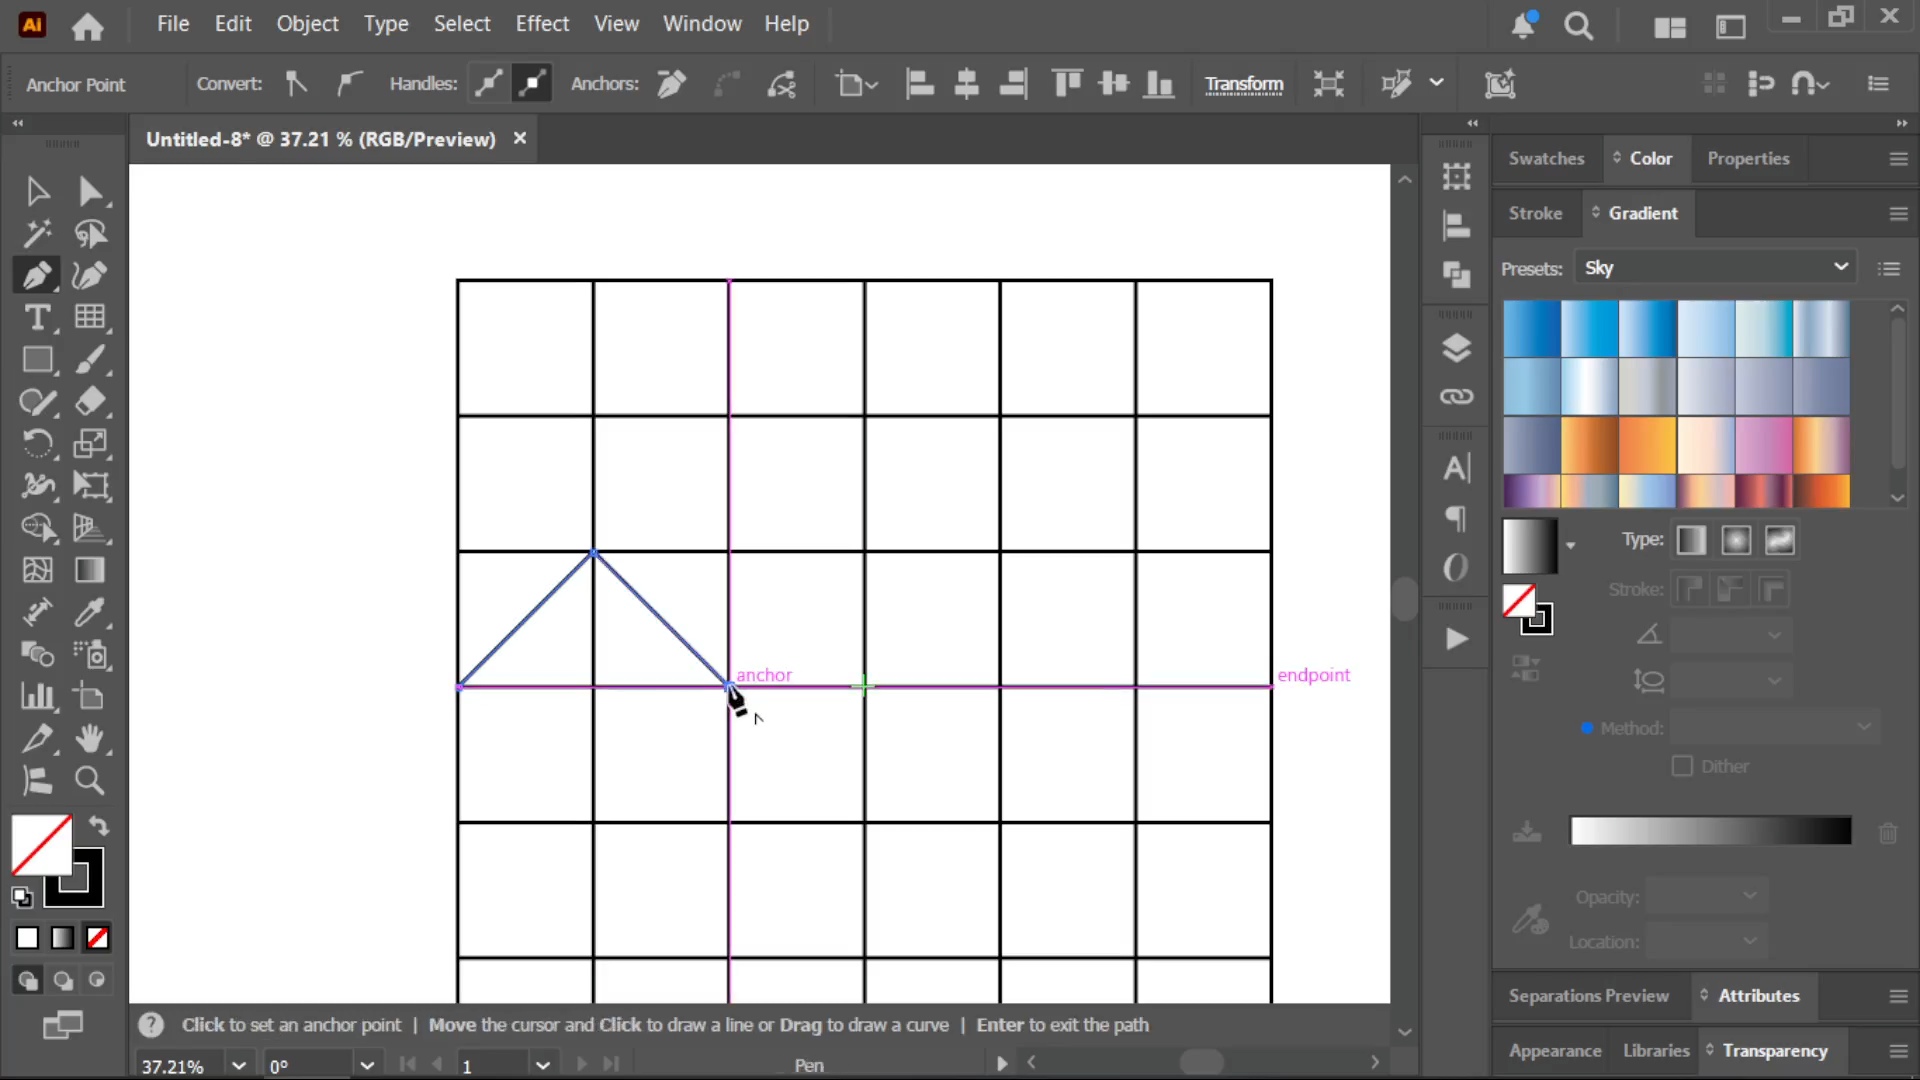Image resolution: width=1920 pixels, height=1080 pixels.
Task: Choose the Eraser tool
Action: [x=90, y=402]
